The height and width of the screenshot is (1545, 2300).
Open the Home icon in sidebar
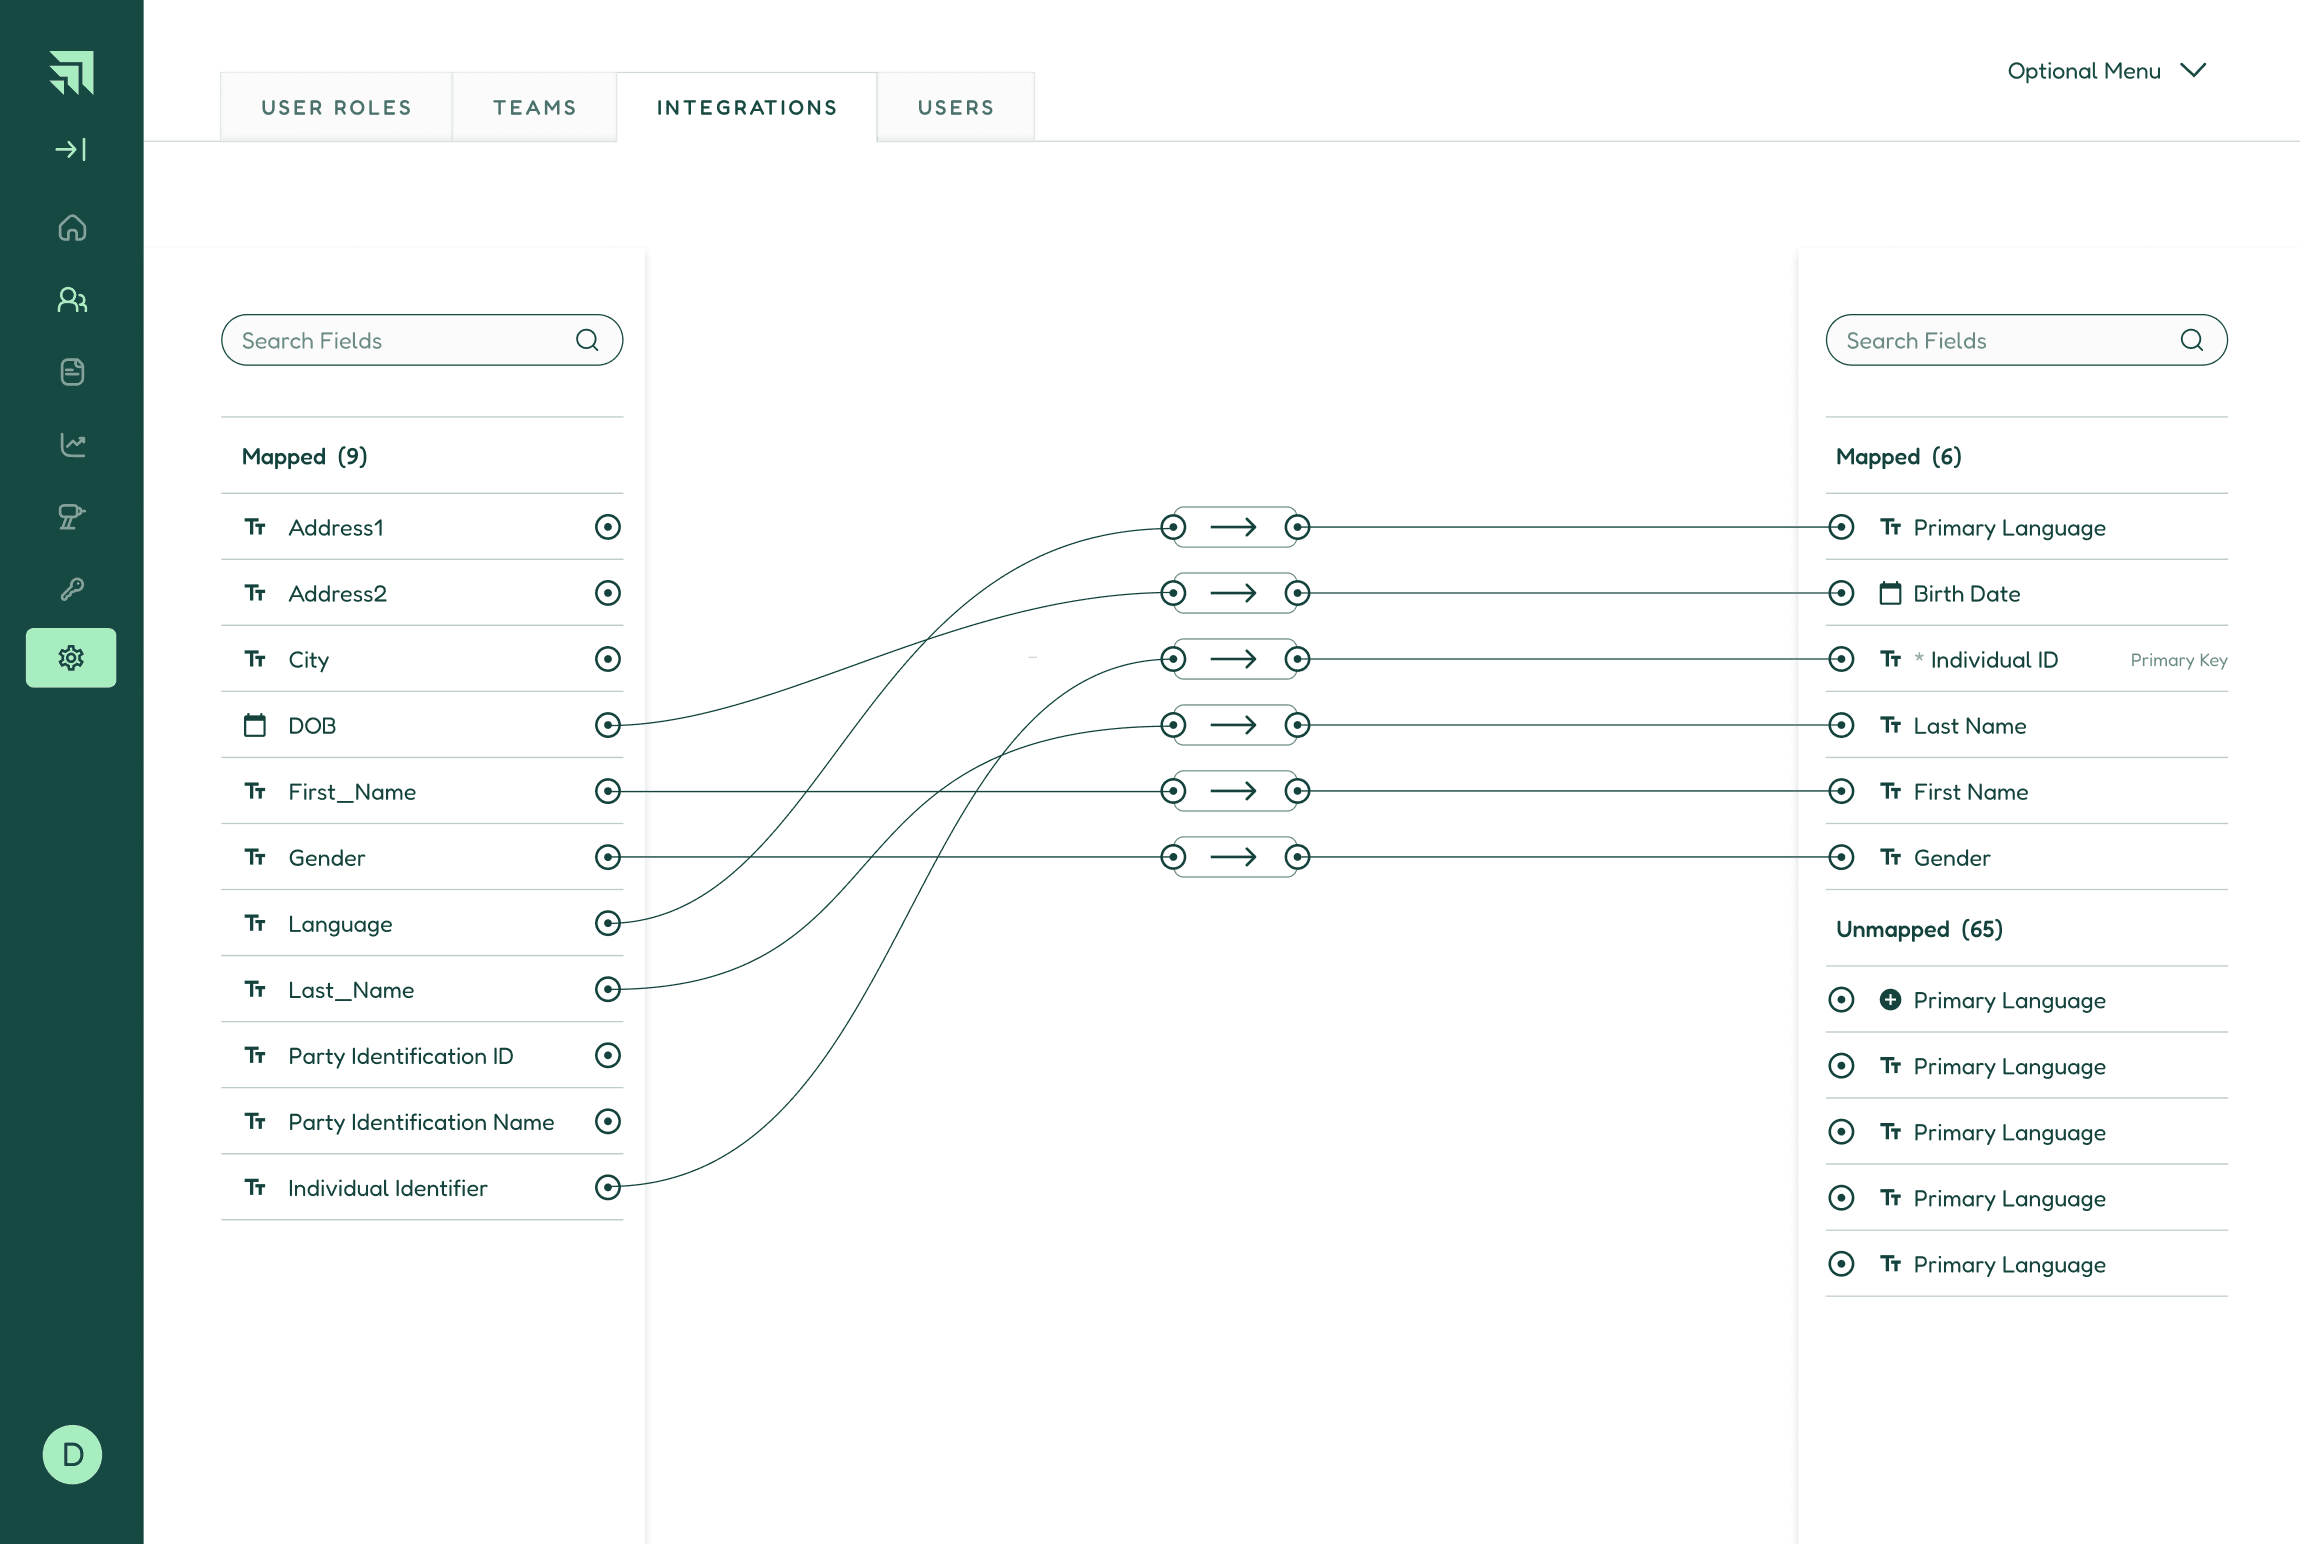(x=72, y=228)
